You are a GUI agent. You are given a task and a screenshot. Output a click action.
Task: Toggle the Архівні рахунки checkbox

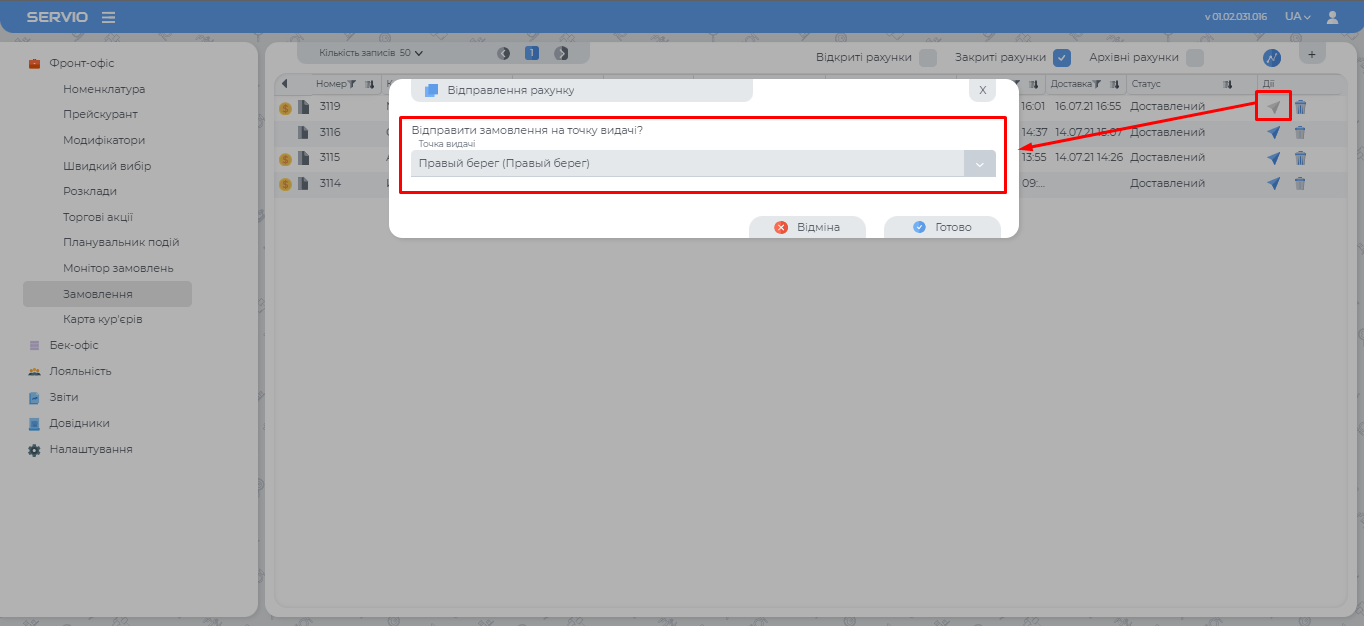[1195, 58]
